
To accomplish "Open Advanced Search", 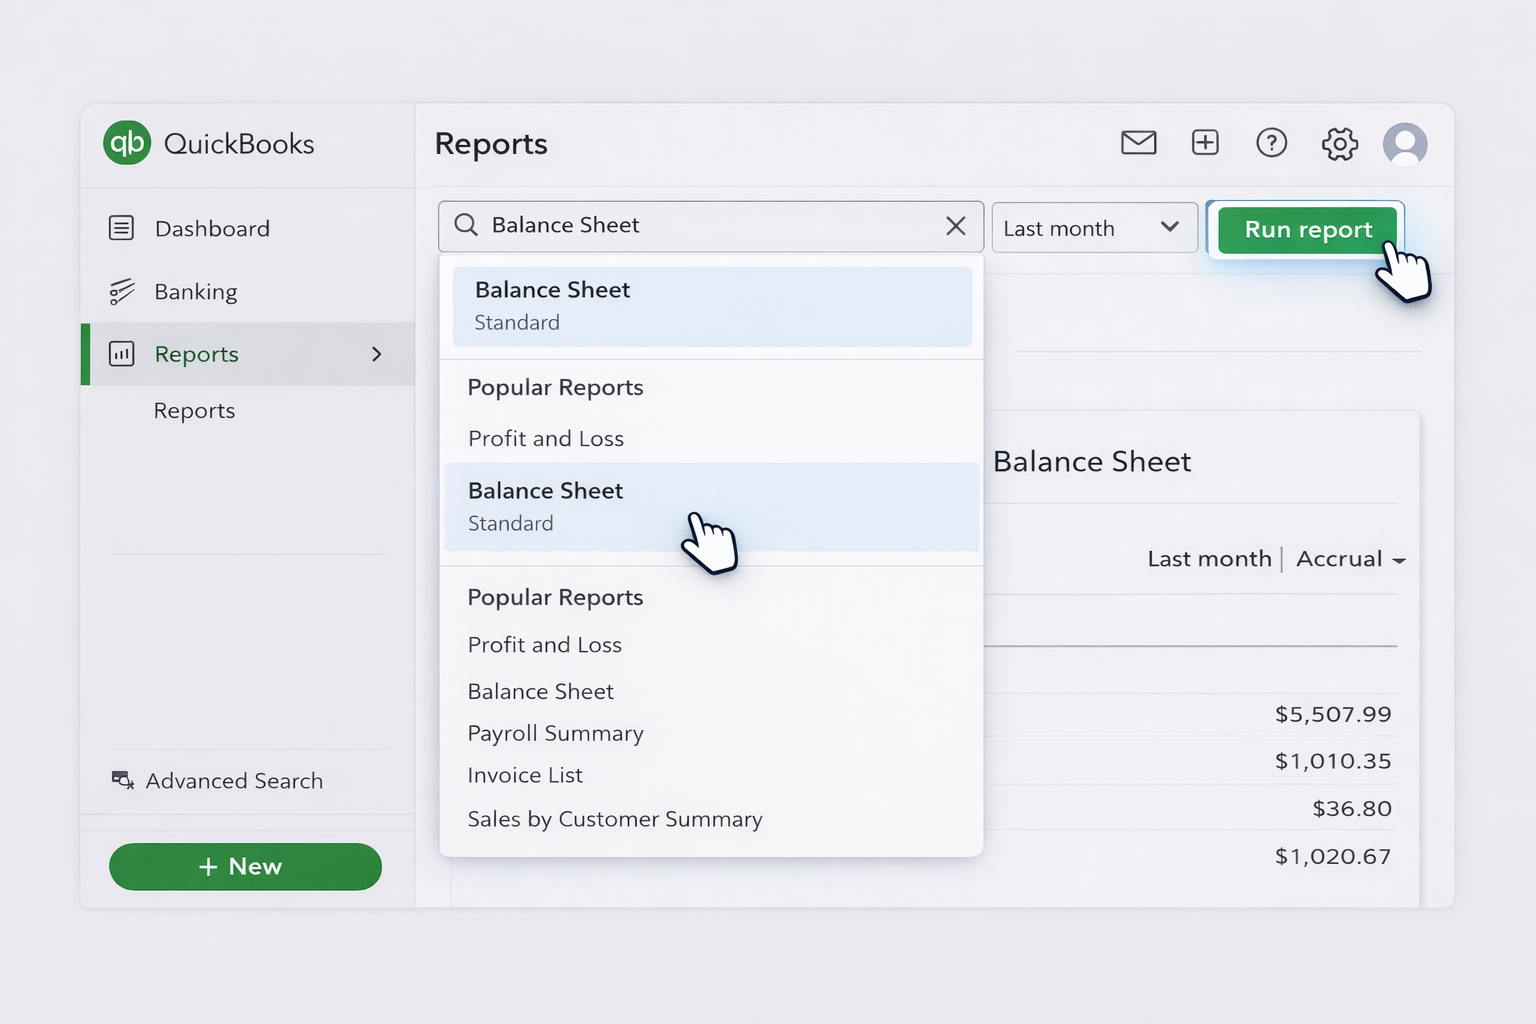I will [x=234, y=781].
